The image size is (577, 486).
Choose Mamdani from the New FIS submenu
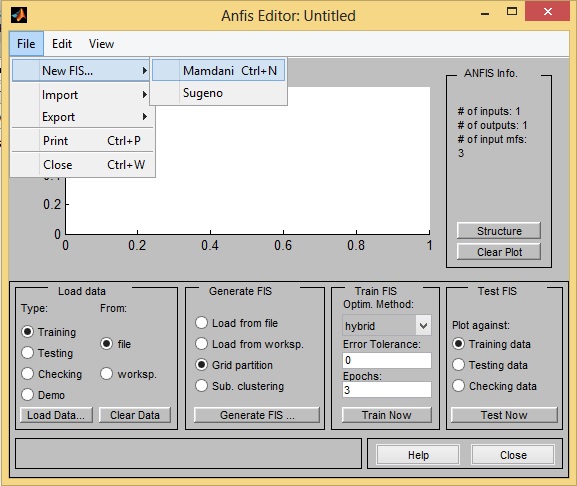[218, 70]
